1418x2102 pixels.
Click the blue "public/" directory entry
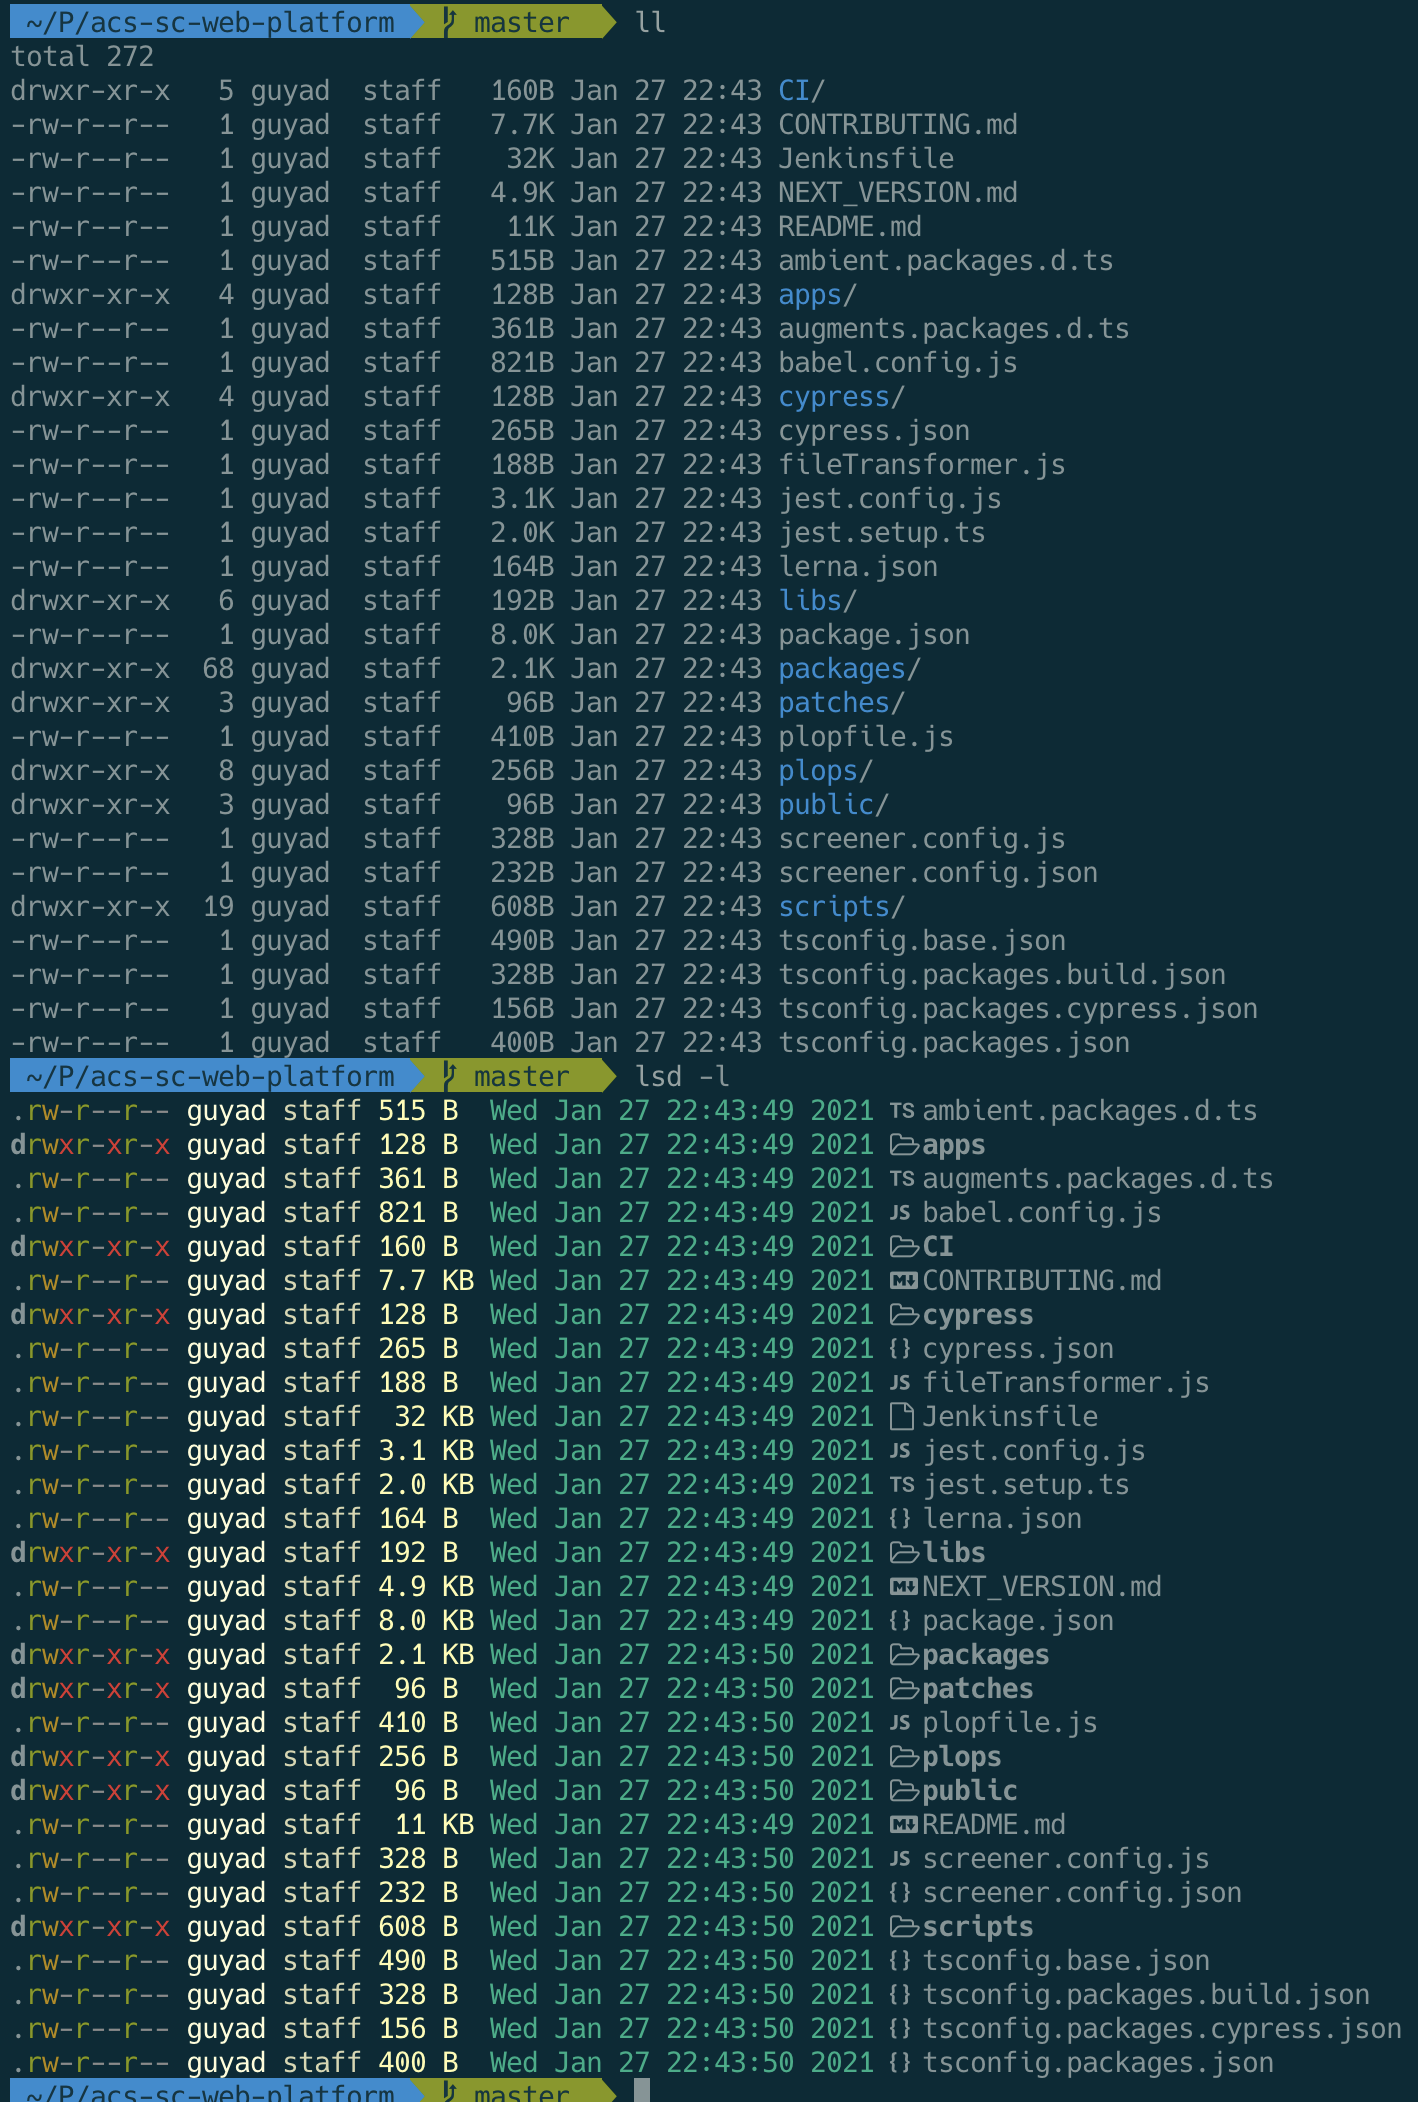click(834, 805)
